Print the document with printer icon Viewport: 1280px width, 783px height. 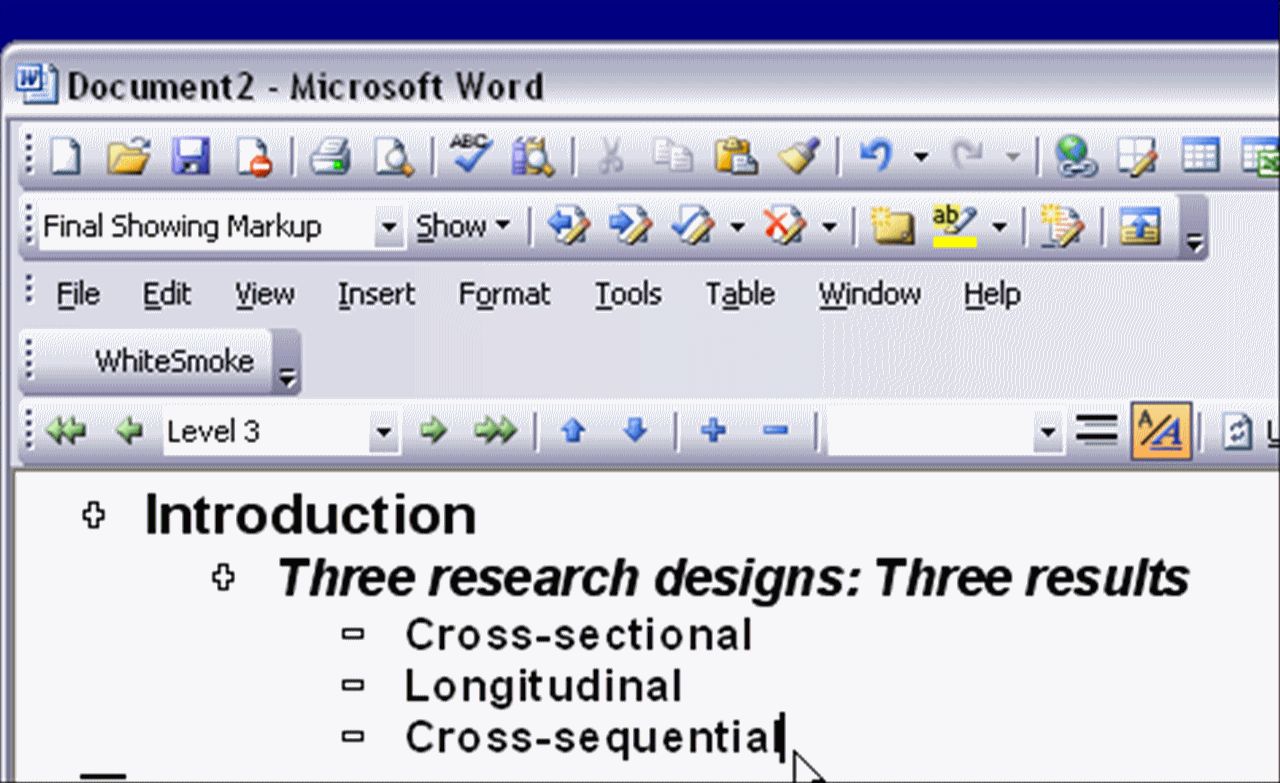pos(330,157)
